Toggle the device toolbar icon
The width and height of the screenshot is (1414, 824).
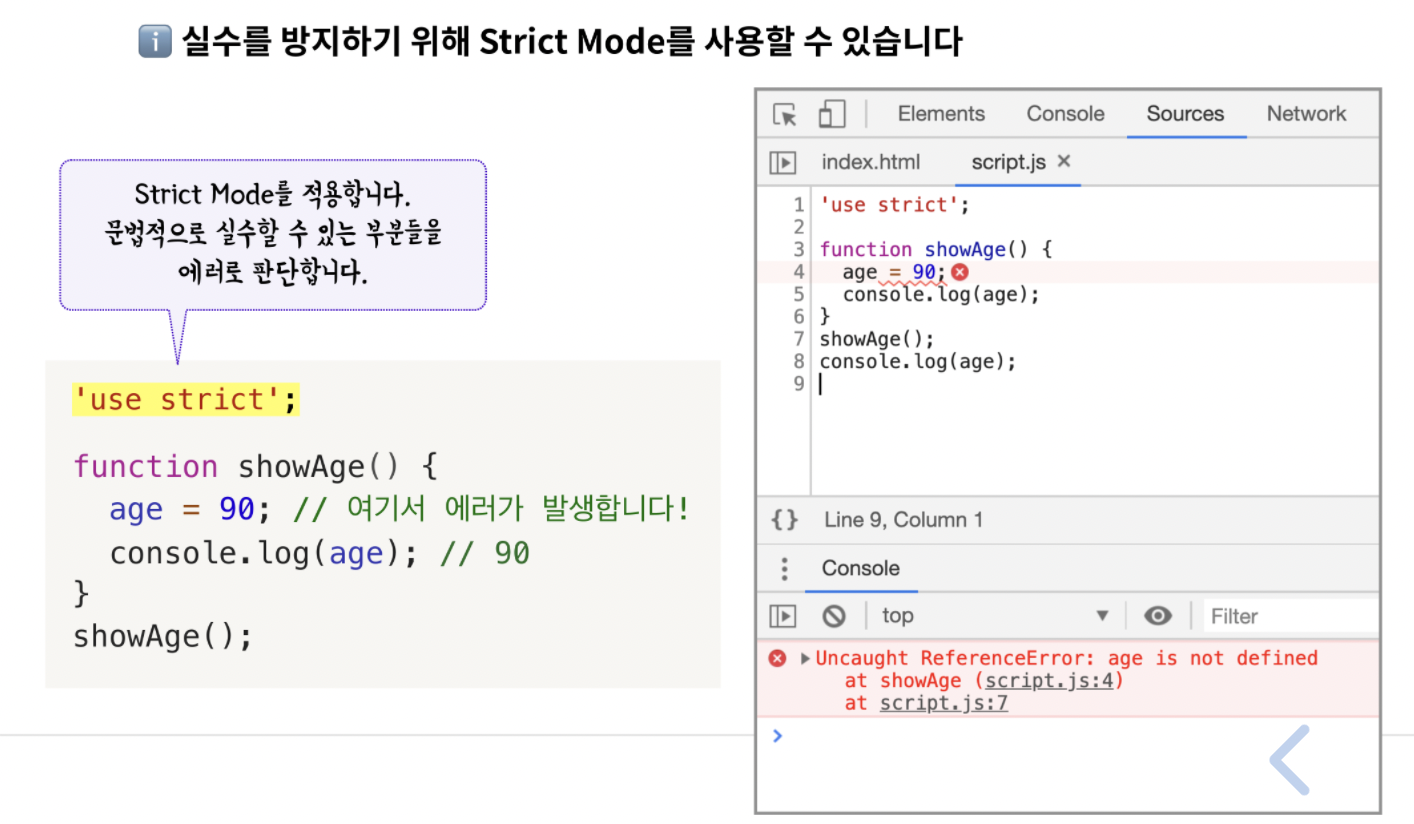(x=831, y=114)
